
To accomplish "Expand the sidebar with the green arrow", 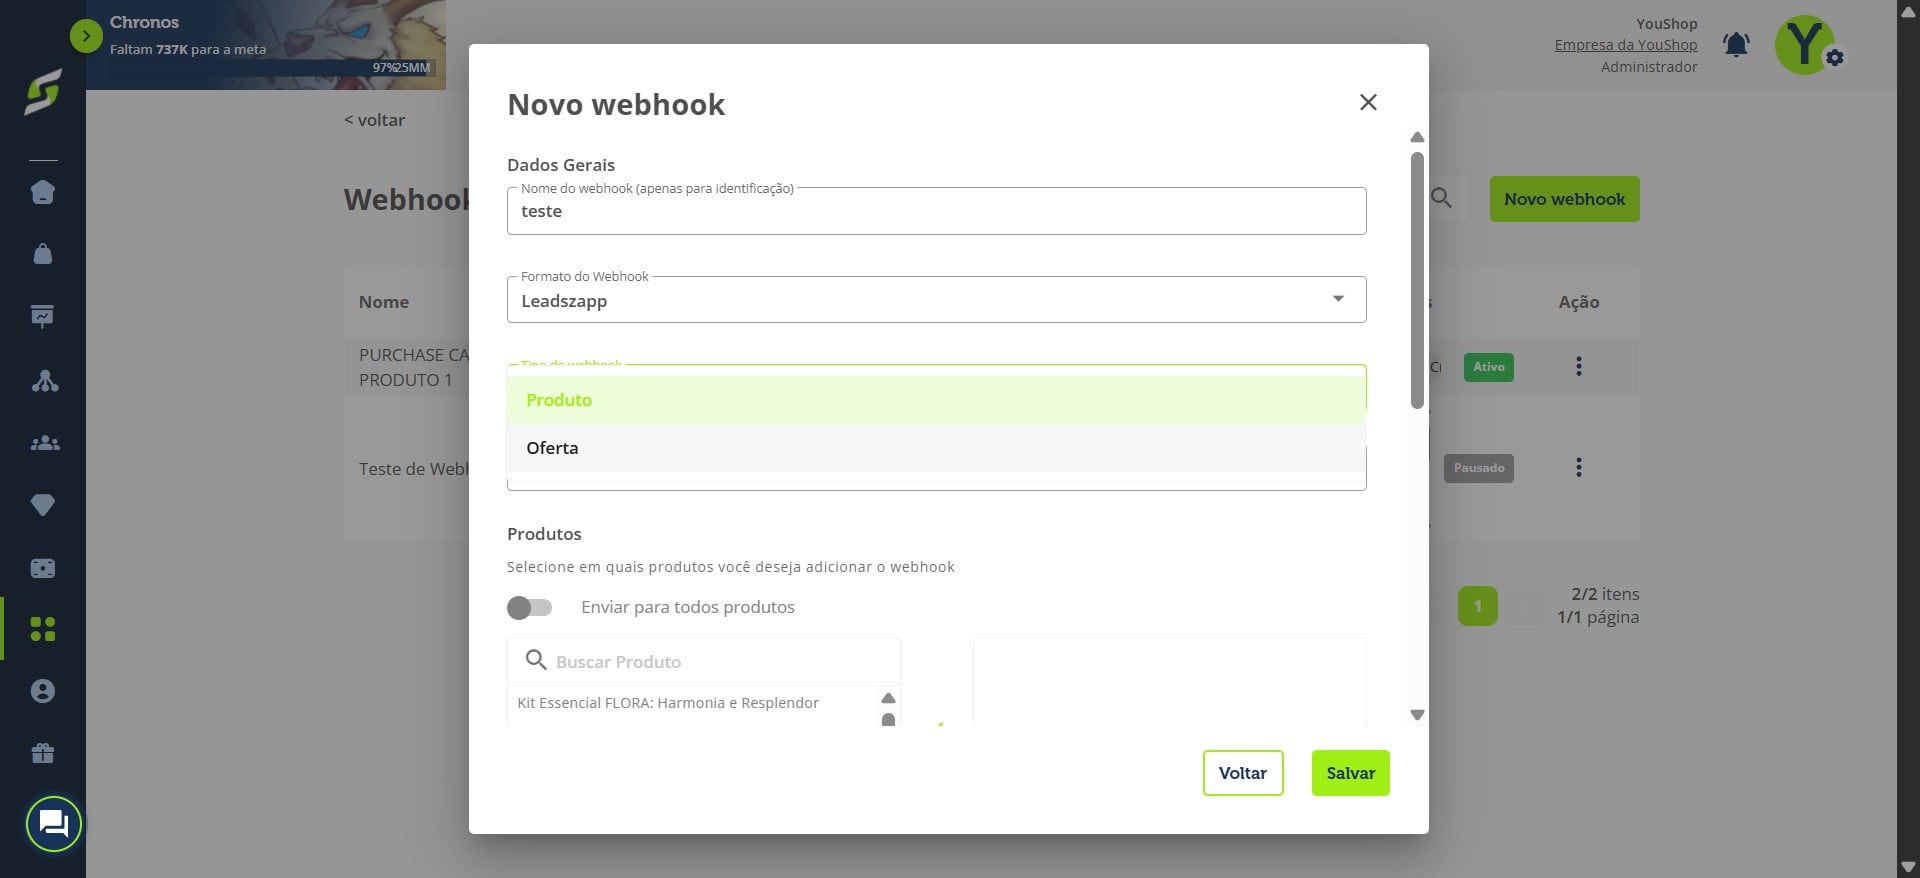I will [x=86, y=37].
